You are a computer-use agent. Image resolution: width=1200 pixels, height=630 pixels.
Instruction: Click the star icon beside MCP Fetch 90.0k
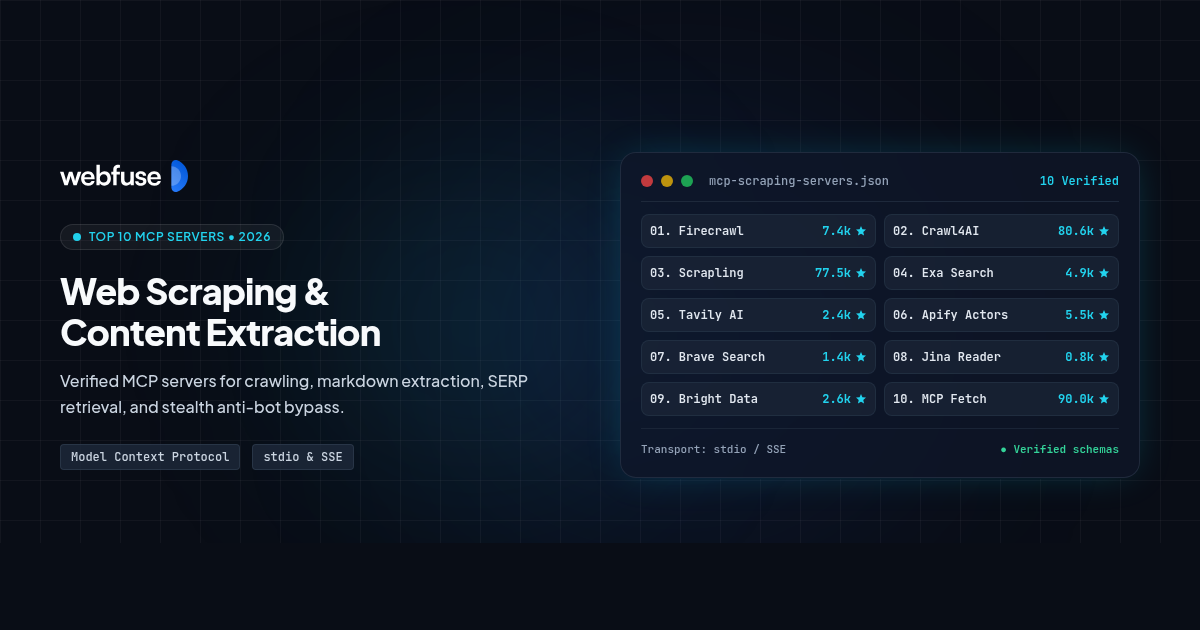click(1104, 399)
